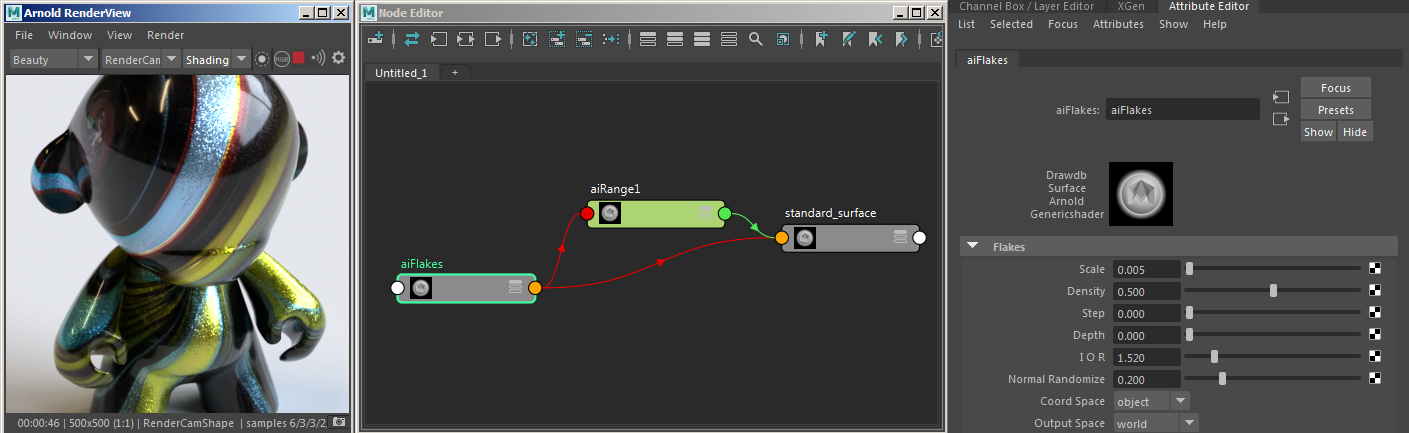Click the Scale map checker button
Viewport: 1409px width, 433px height.
(1375, 268)
